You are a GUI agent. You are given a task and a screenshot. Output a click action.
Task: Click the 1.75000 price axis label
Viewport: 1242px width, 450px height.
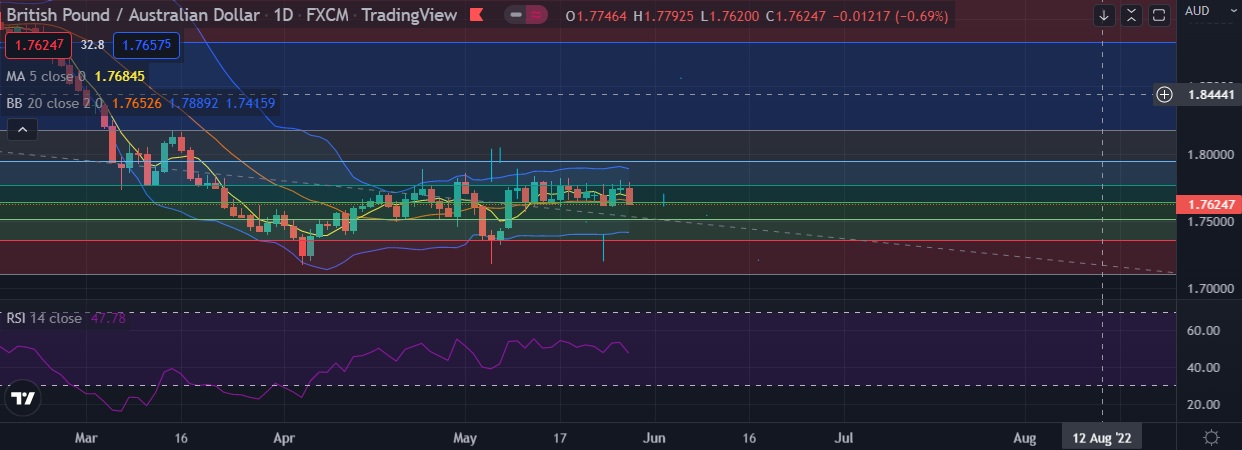1209,221
